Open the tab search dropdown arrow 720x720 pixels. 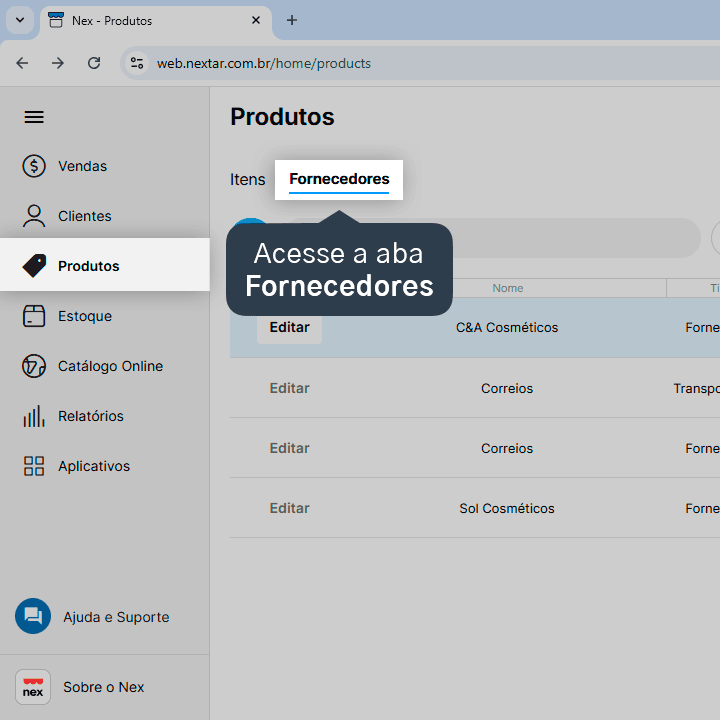tap(20, 20)
